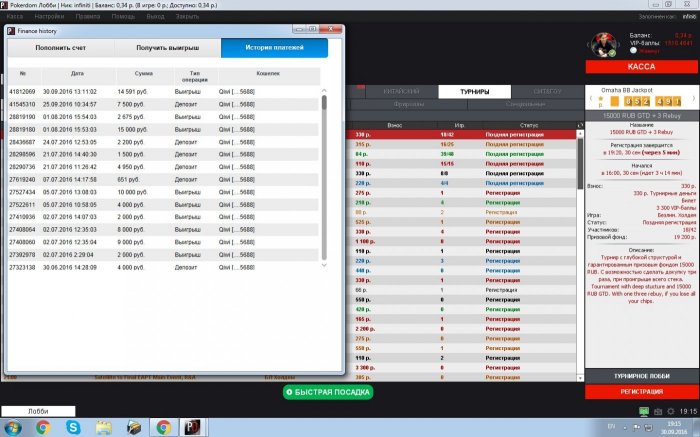Viewport: 700px width, 437px height.
Task: Click the Закрыть menu item
Action: pyautogui.click(x=187, y=17)
